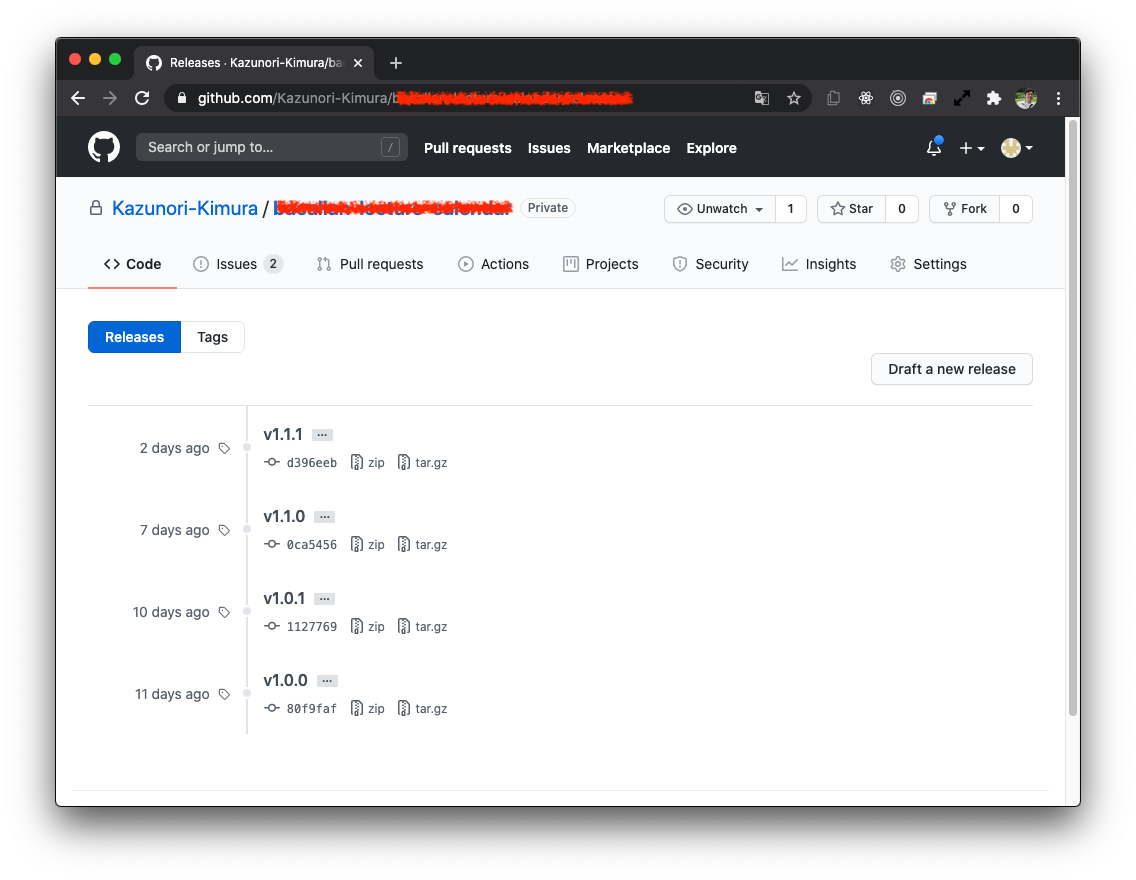Expand v1.1.0 ellipsis details

(x=325, y=516)
